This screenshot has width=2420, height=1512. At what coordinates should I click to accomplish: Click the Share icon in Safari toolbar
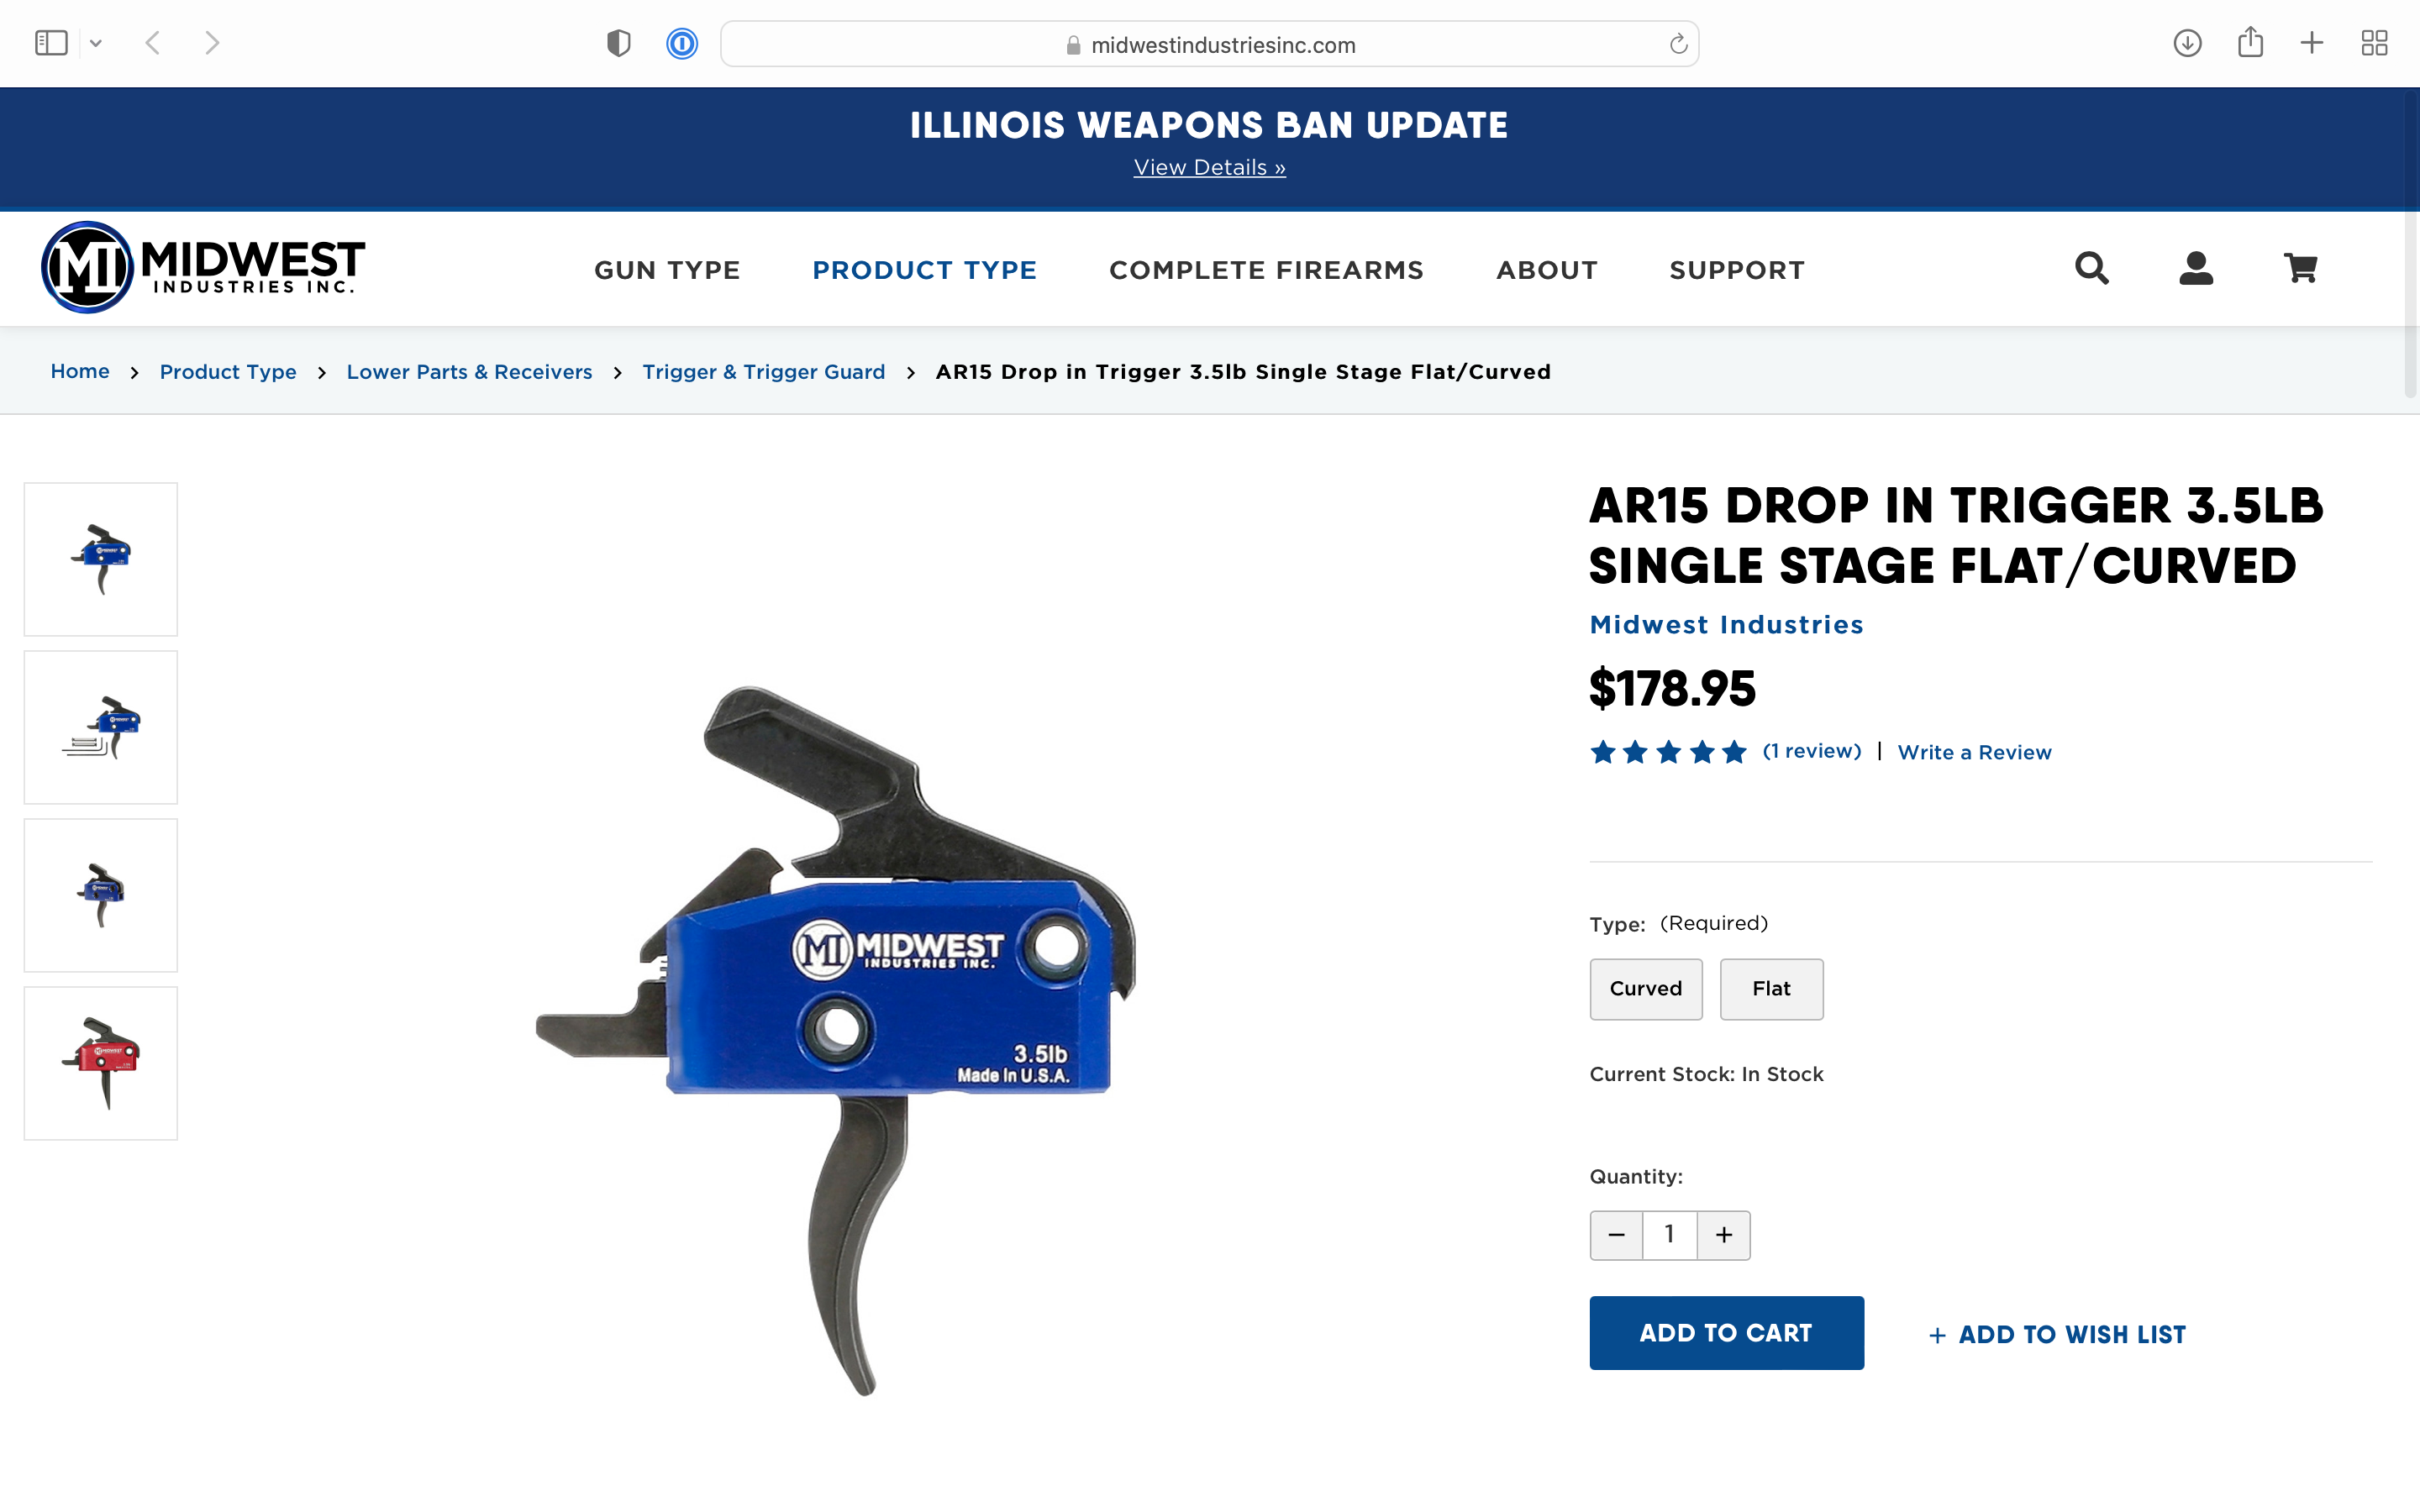[x=2250, y=42]
